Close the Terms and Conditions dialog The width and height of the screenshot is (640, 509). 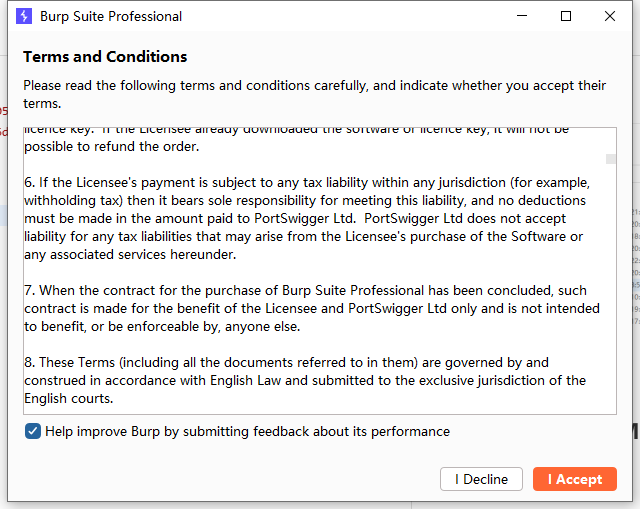coord(610,16)
